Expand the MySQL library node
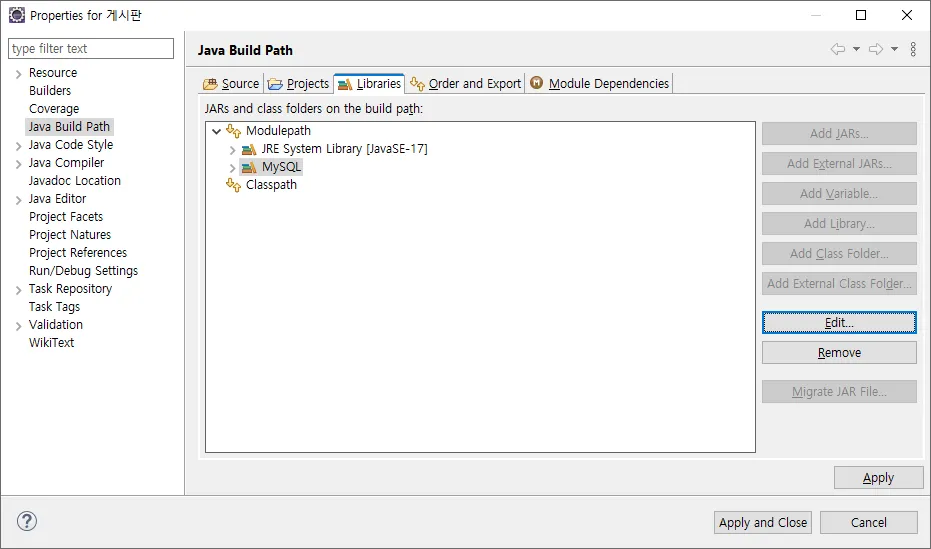This screenshot has height=549, width=931. pyautogui.click(x=232, y=167)
